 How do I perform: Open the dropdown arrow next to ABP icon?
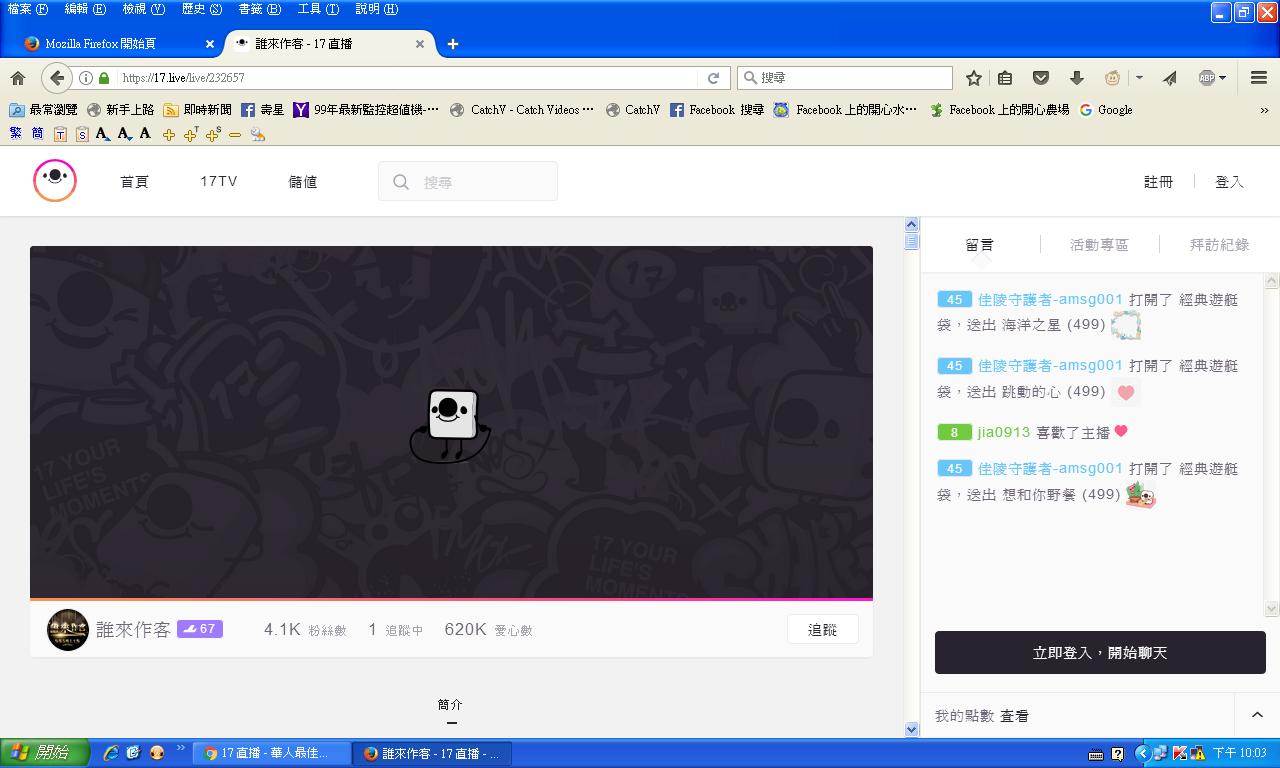coord(1222,78)
